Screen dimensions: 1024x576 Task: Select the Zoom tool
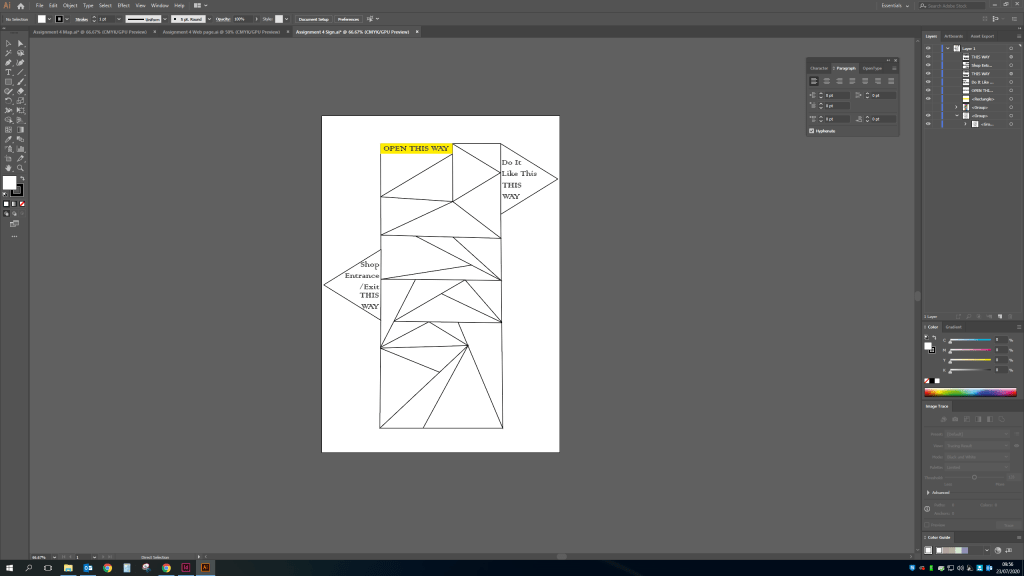tap(20, 168)
